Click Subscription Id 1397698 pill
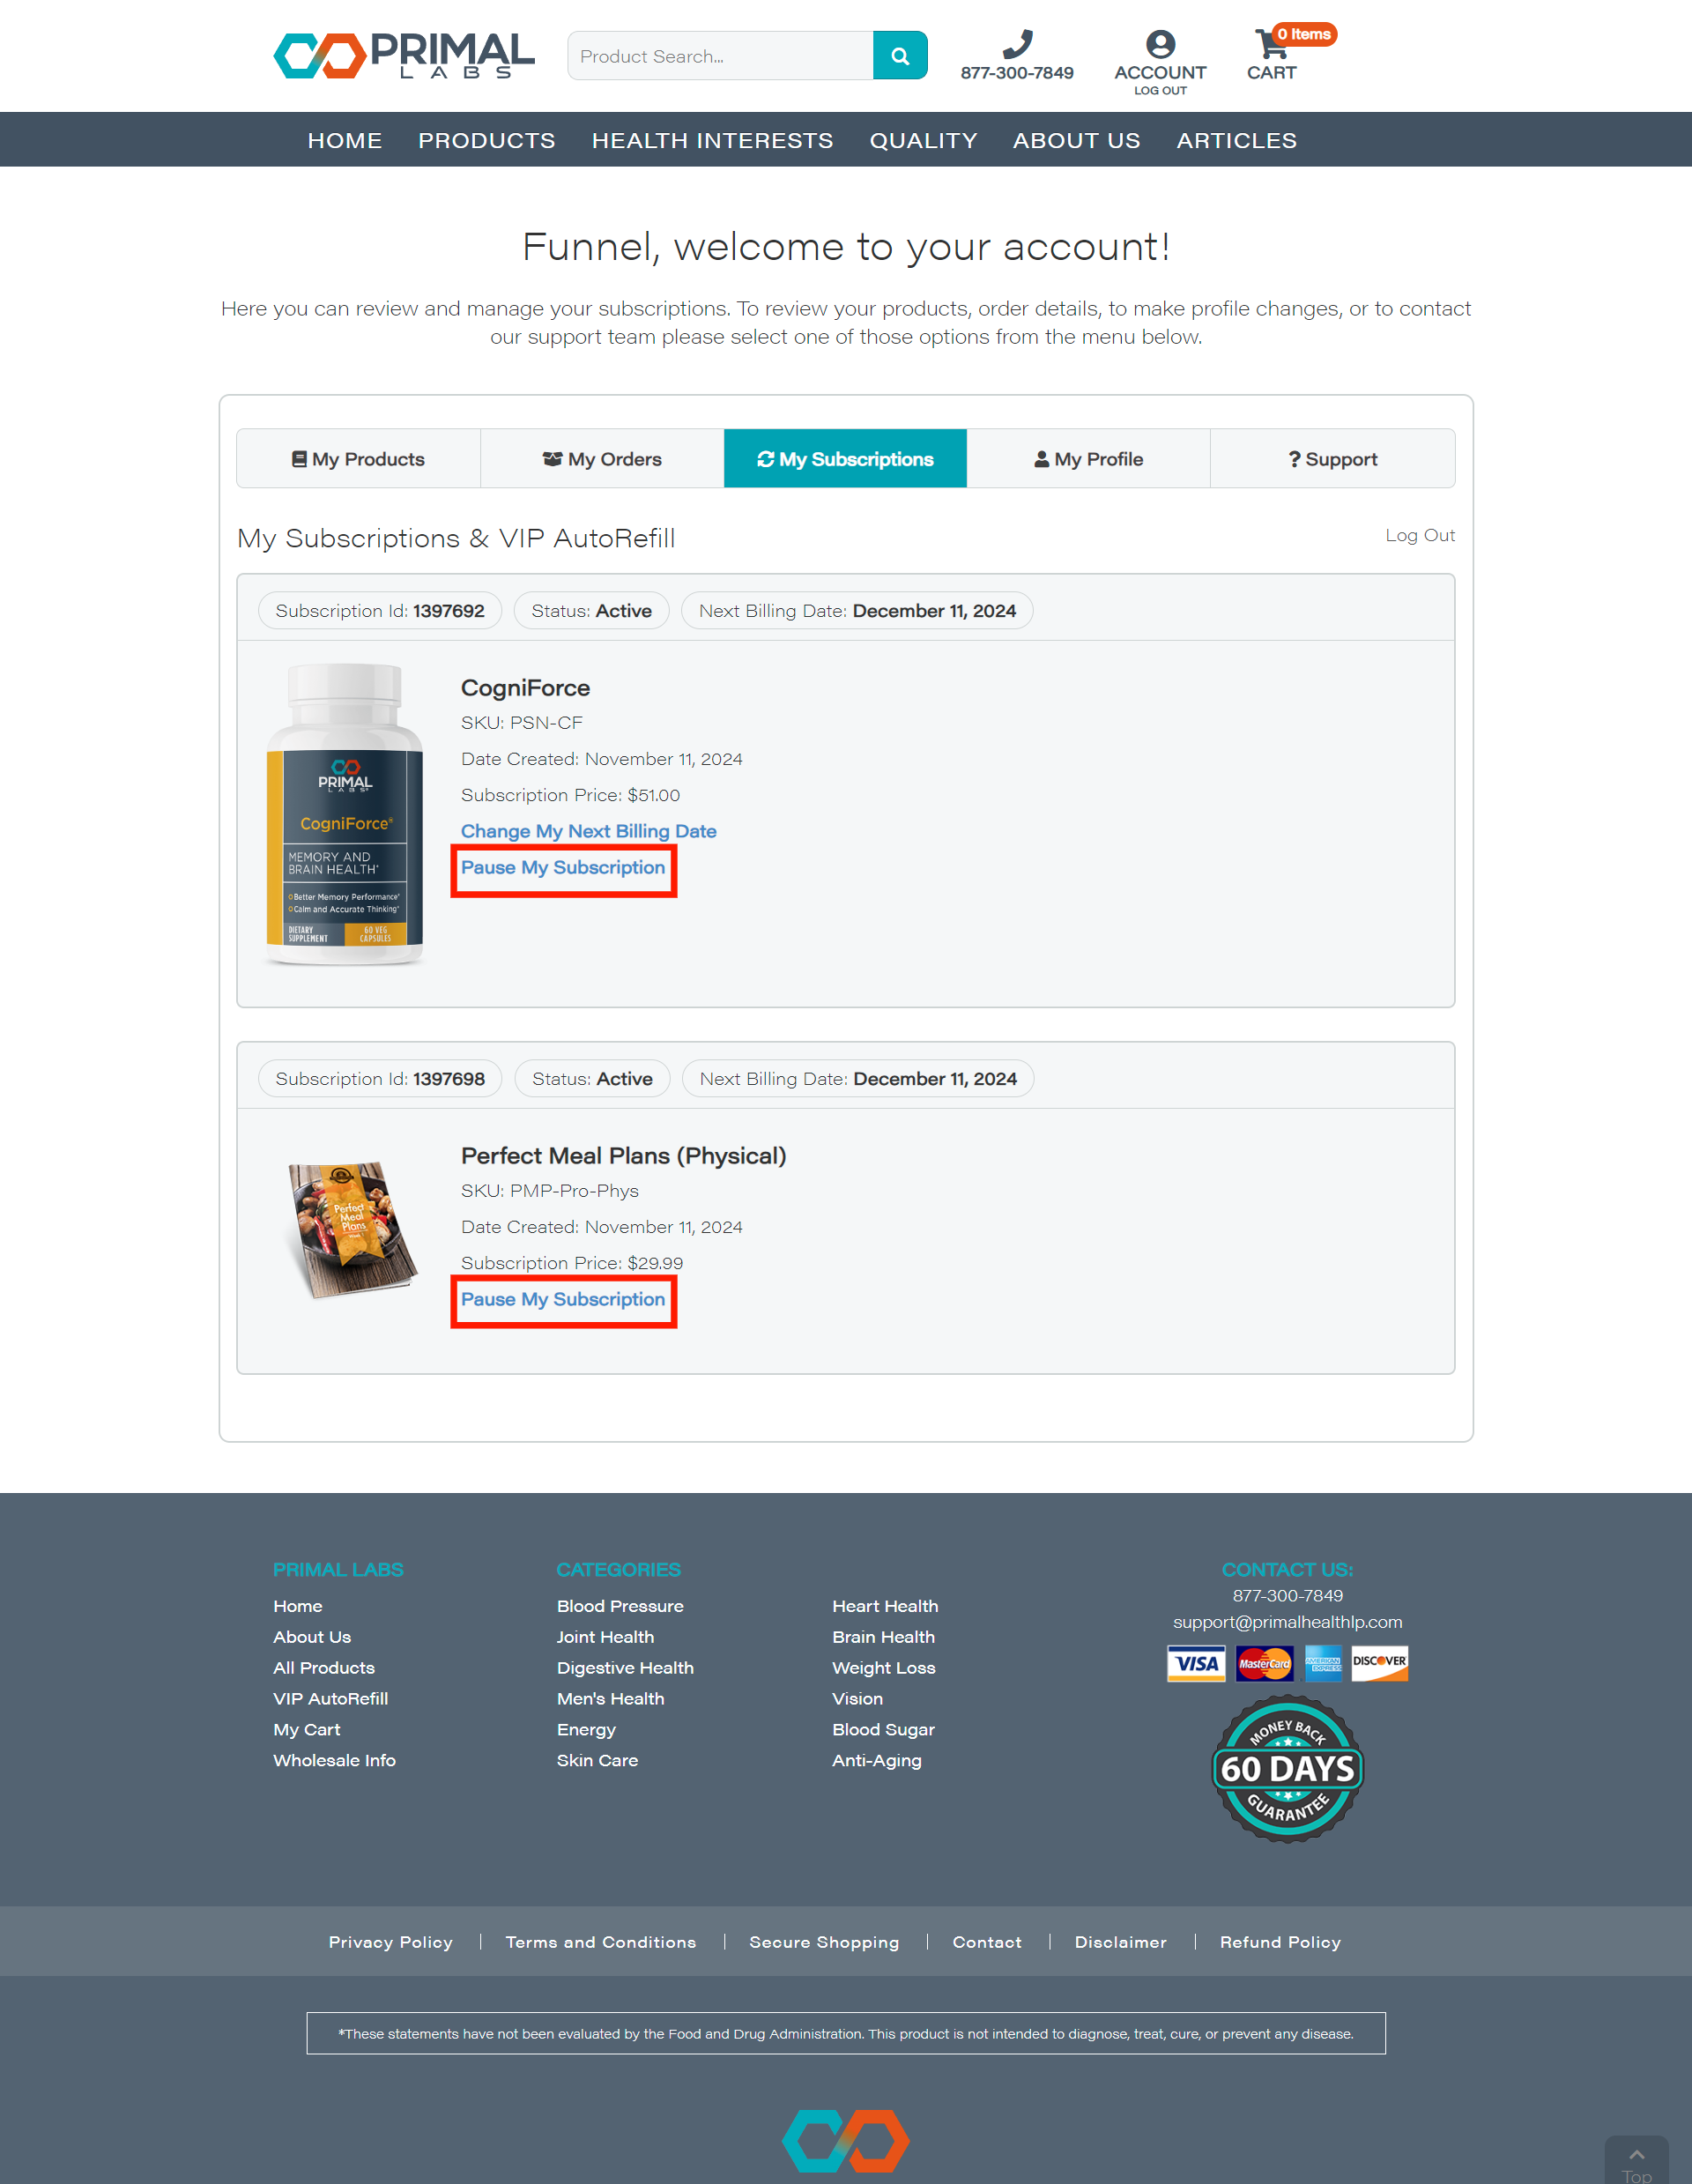The width and height of the screenshot is (1692, 2184). point(380,1079)
